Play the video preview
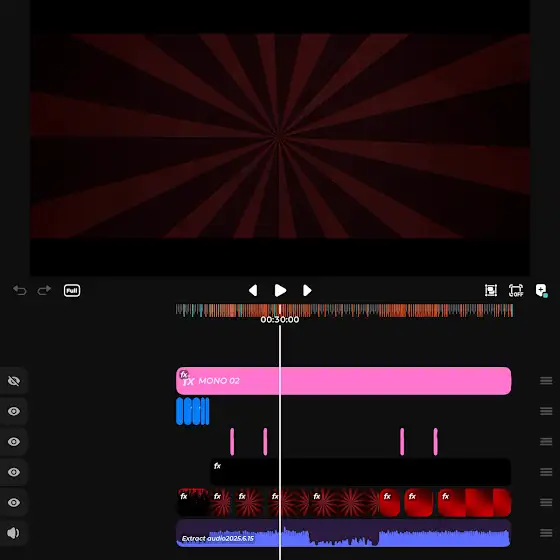The height and width of the screenshot is (560, 560). click(280, 290)
